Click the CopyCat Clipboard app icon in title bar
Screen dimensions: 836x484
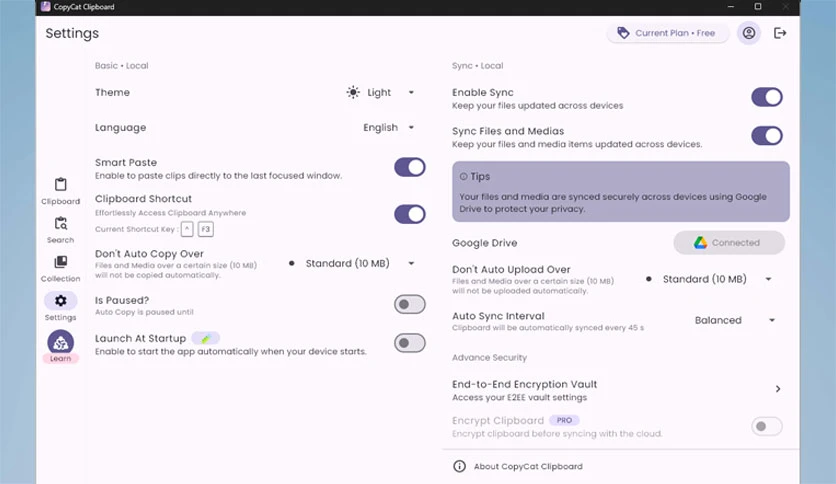[x=46, y=6]
